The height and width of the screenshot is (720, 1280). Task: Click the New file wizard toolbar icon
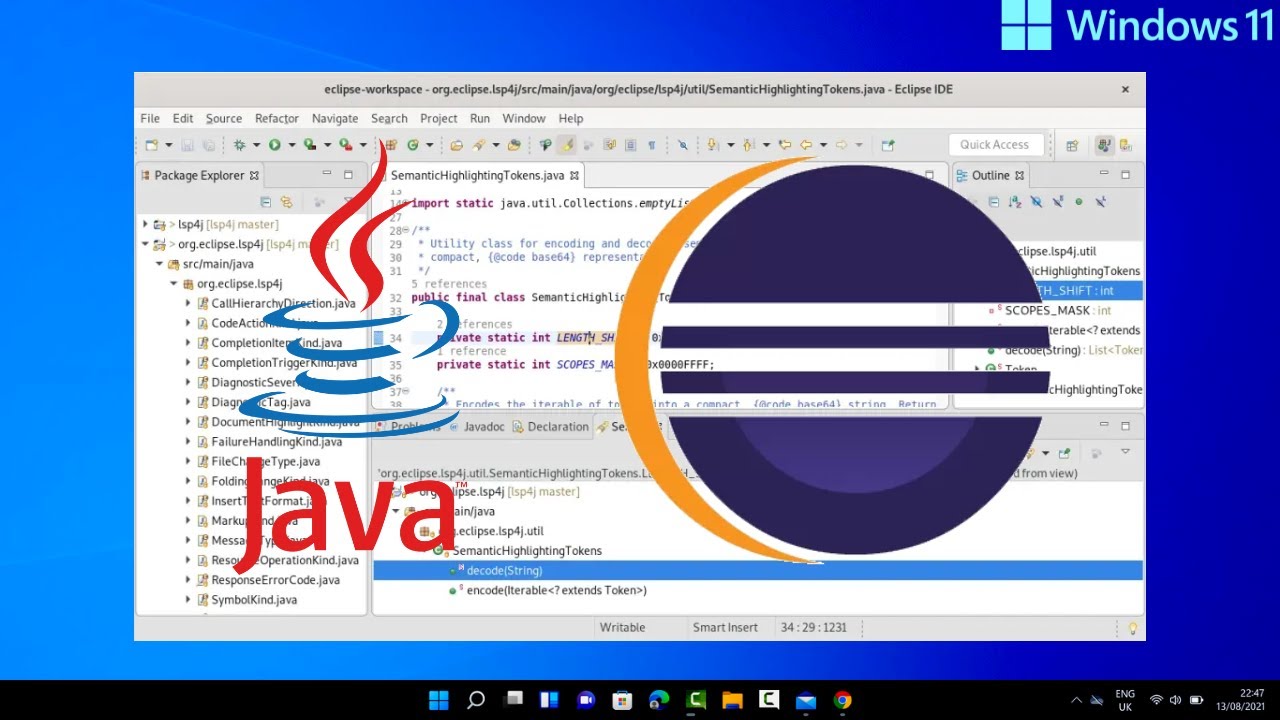152,145
